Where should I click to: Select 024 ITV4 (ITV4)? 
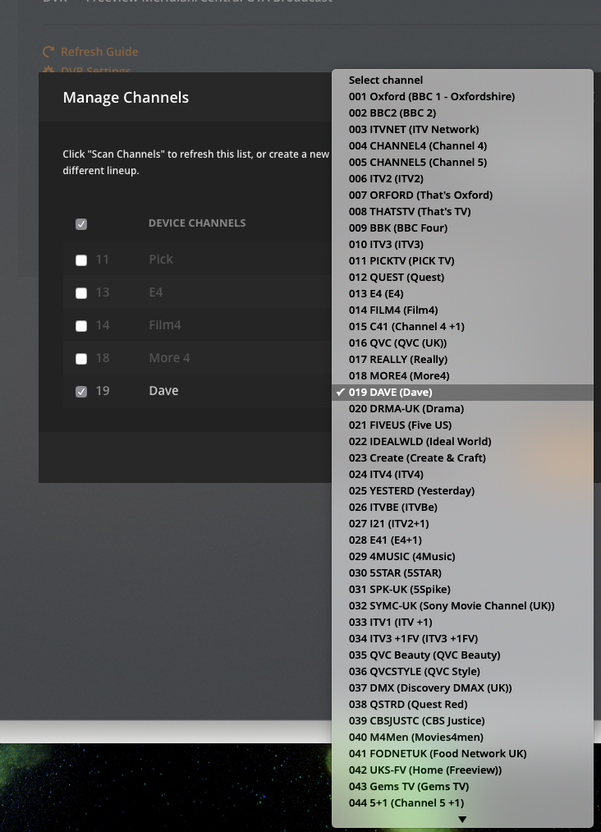click(463, 475)
